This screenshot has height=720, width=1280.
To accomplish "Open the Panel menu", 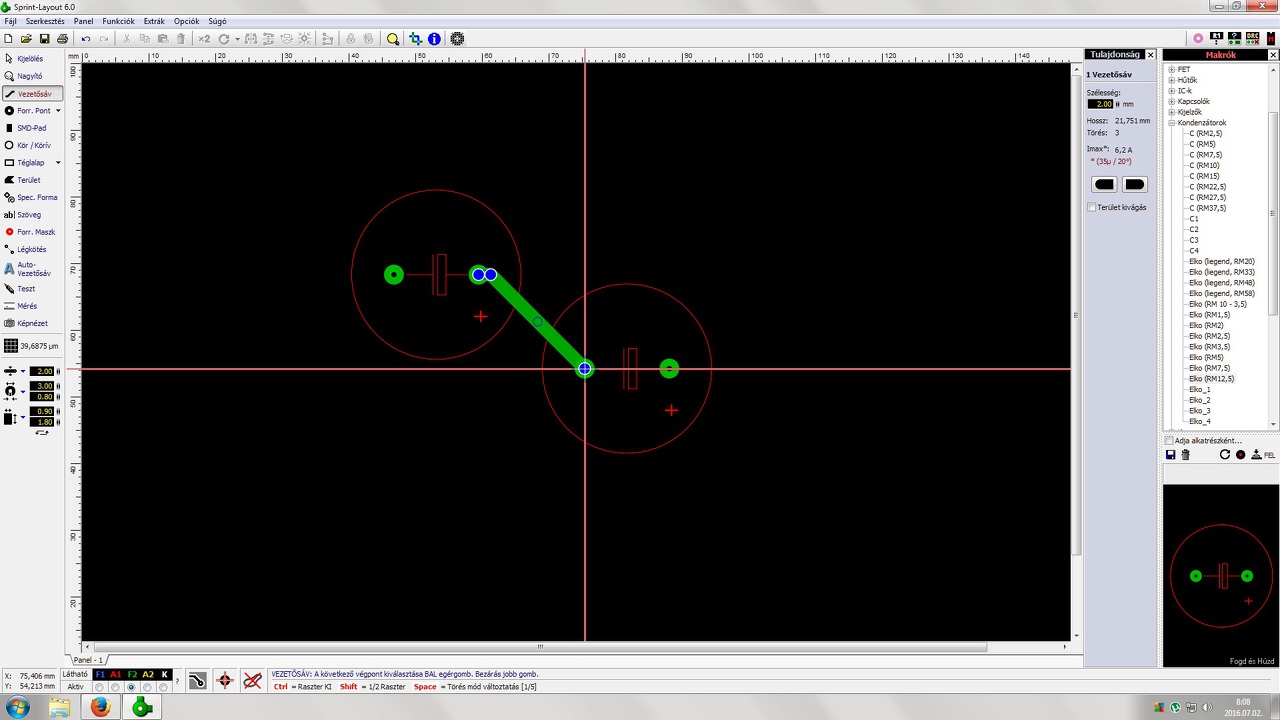I will (x=83, y=21).
